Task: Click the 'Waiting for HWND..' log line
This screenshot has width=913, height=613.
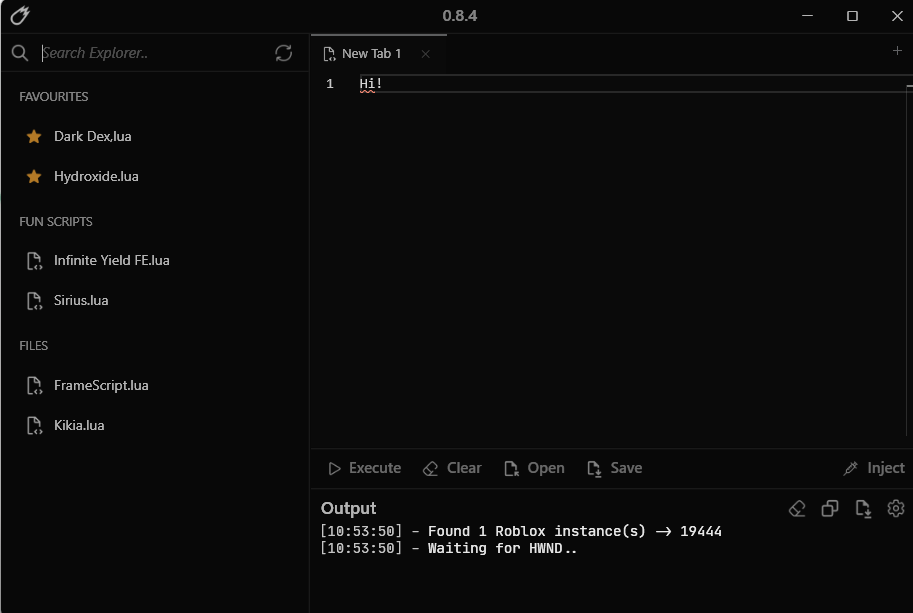Action: tap(449, 548)
